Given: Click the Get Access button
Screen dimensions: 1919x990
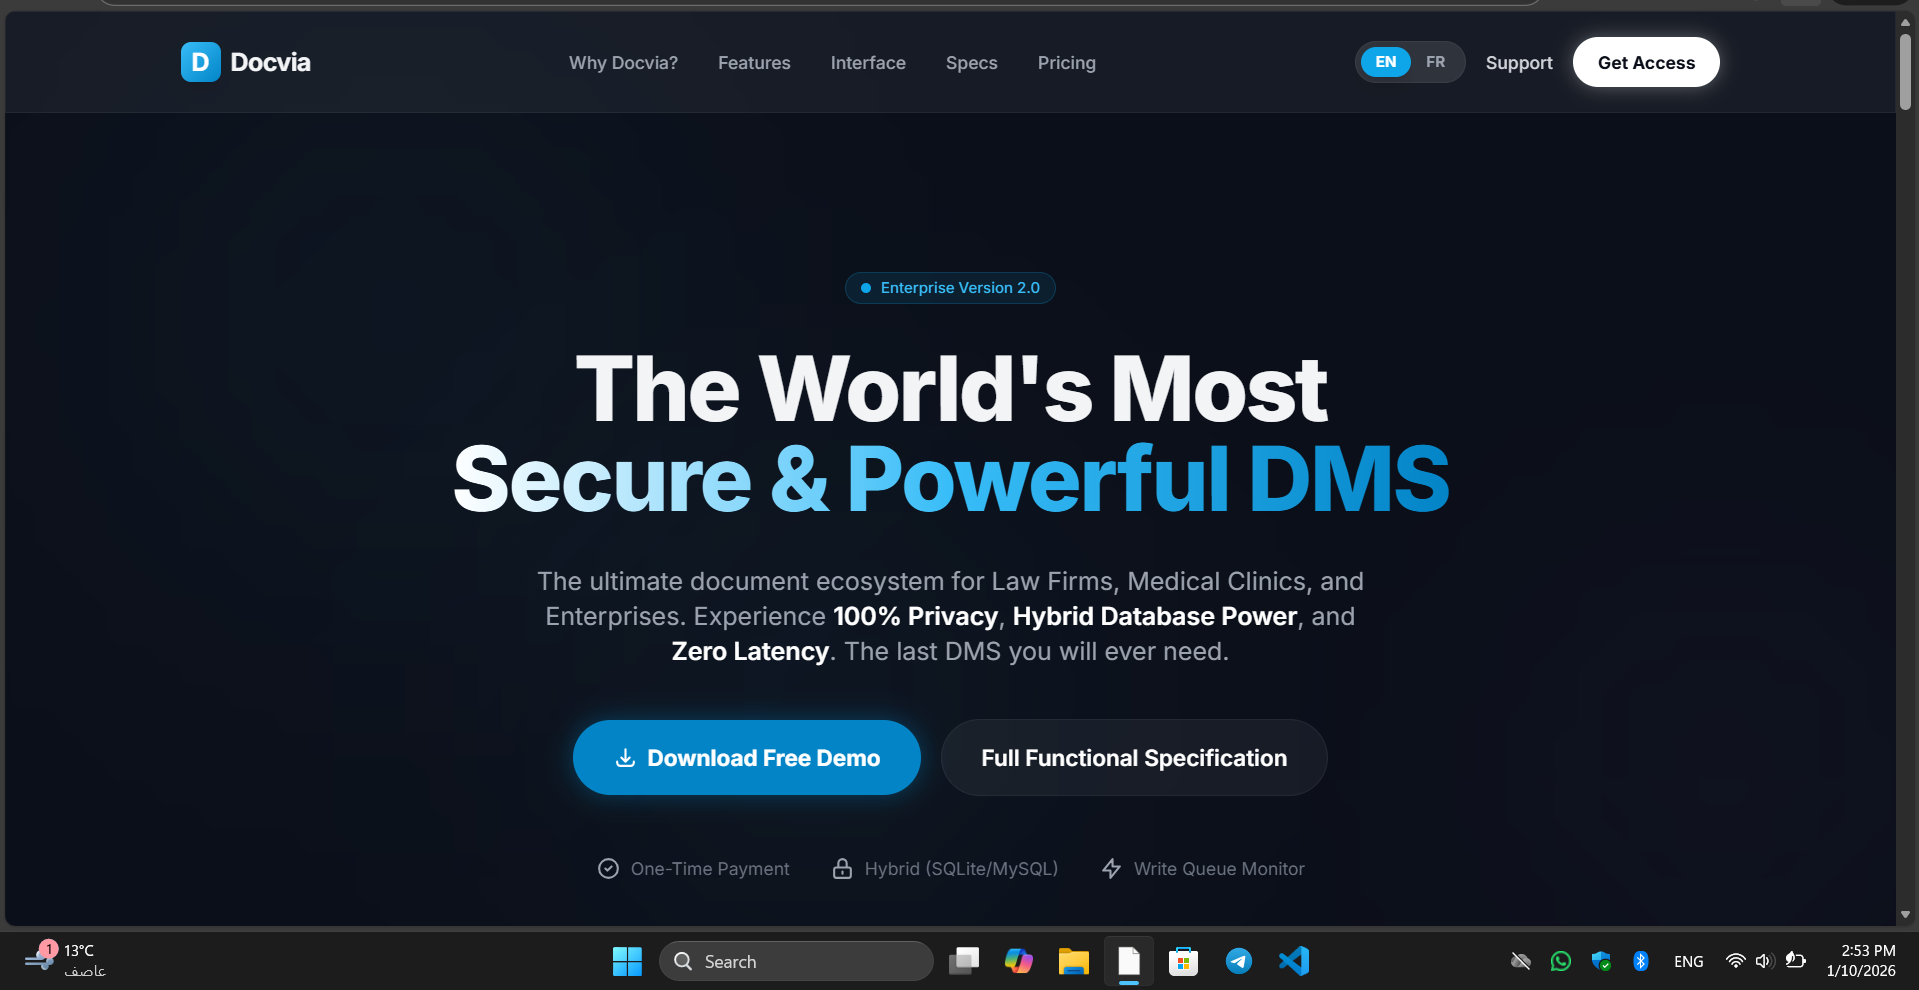Looking at the screenshot, I should pyautogui.click(x=1646, y=62).
